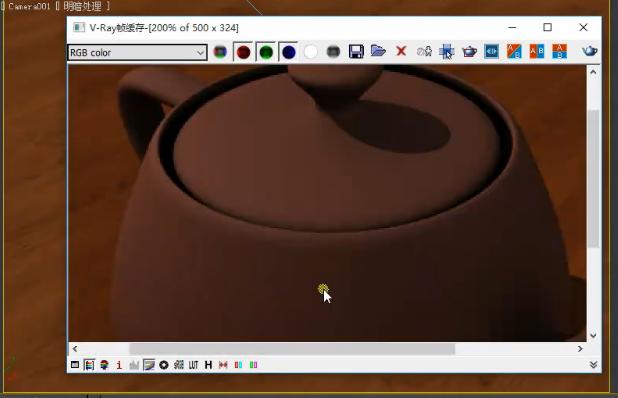The height and width of the screenshot is (398, 618).
Task: Set A/B diagonal compare icon
Action: tap(514, 52)
